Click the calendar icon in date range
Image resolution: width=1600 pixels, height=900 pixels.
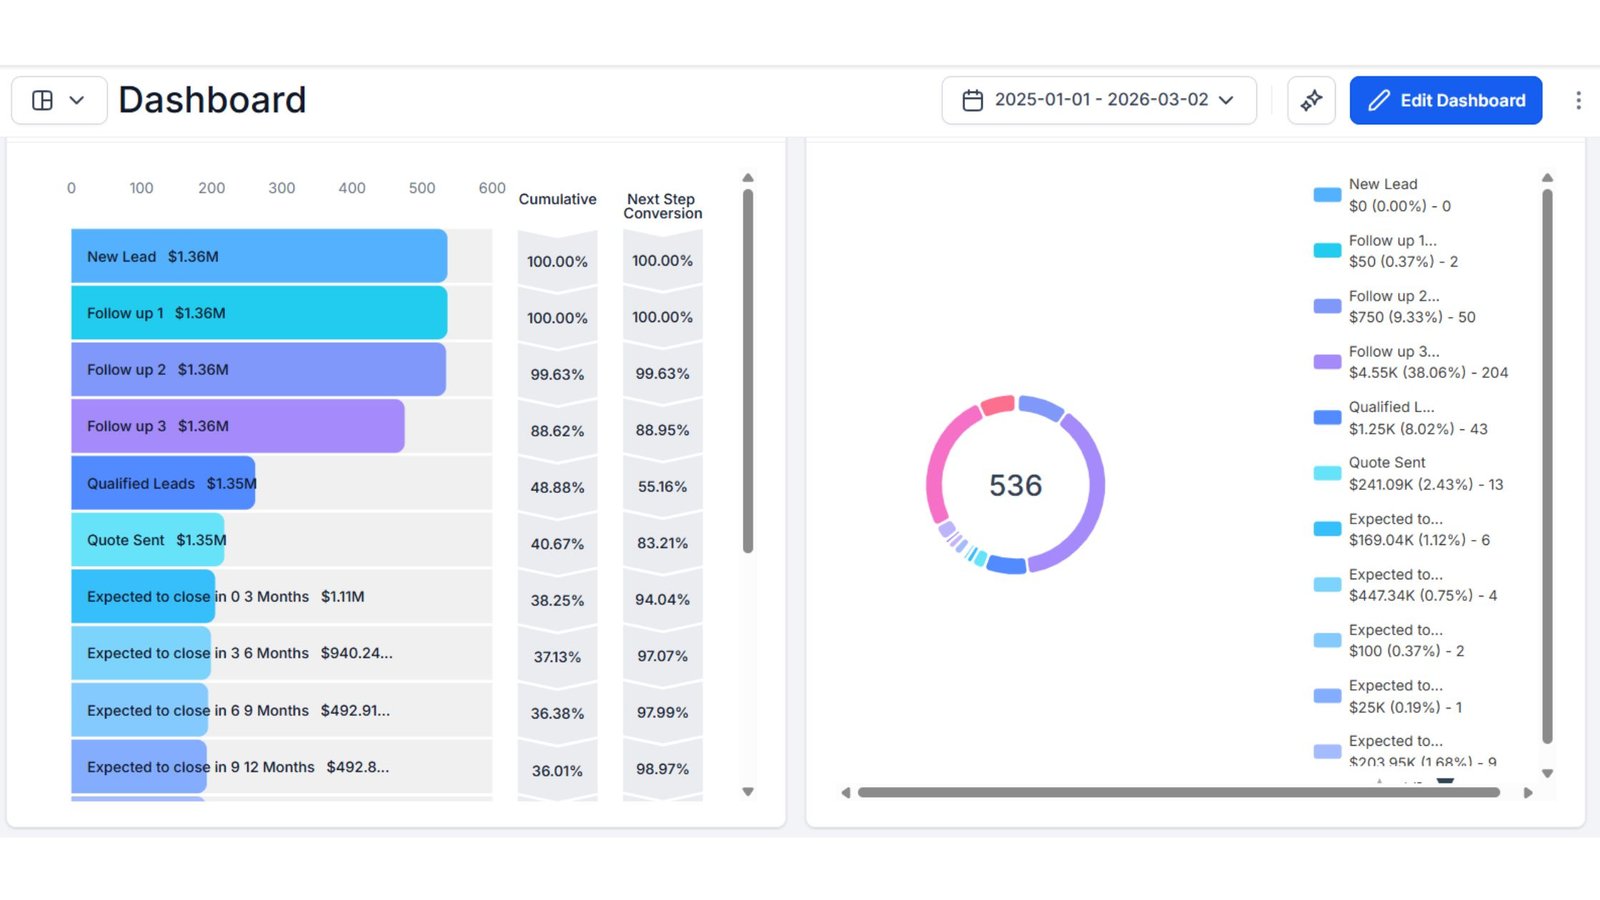pyautogui.click(x=972, y=100)
